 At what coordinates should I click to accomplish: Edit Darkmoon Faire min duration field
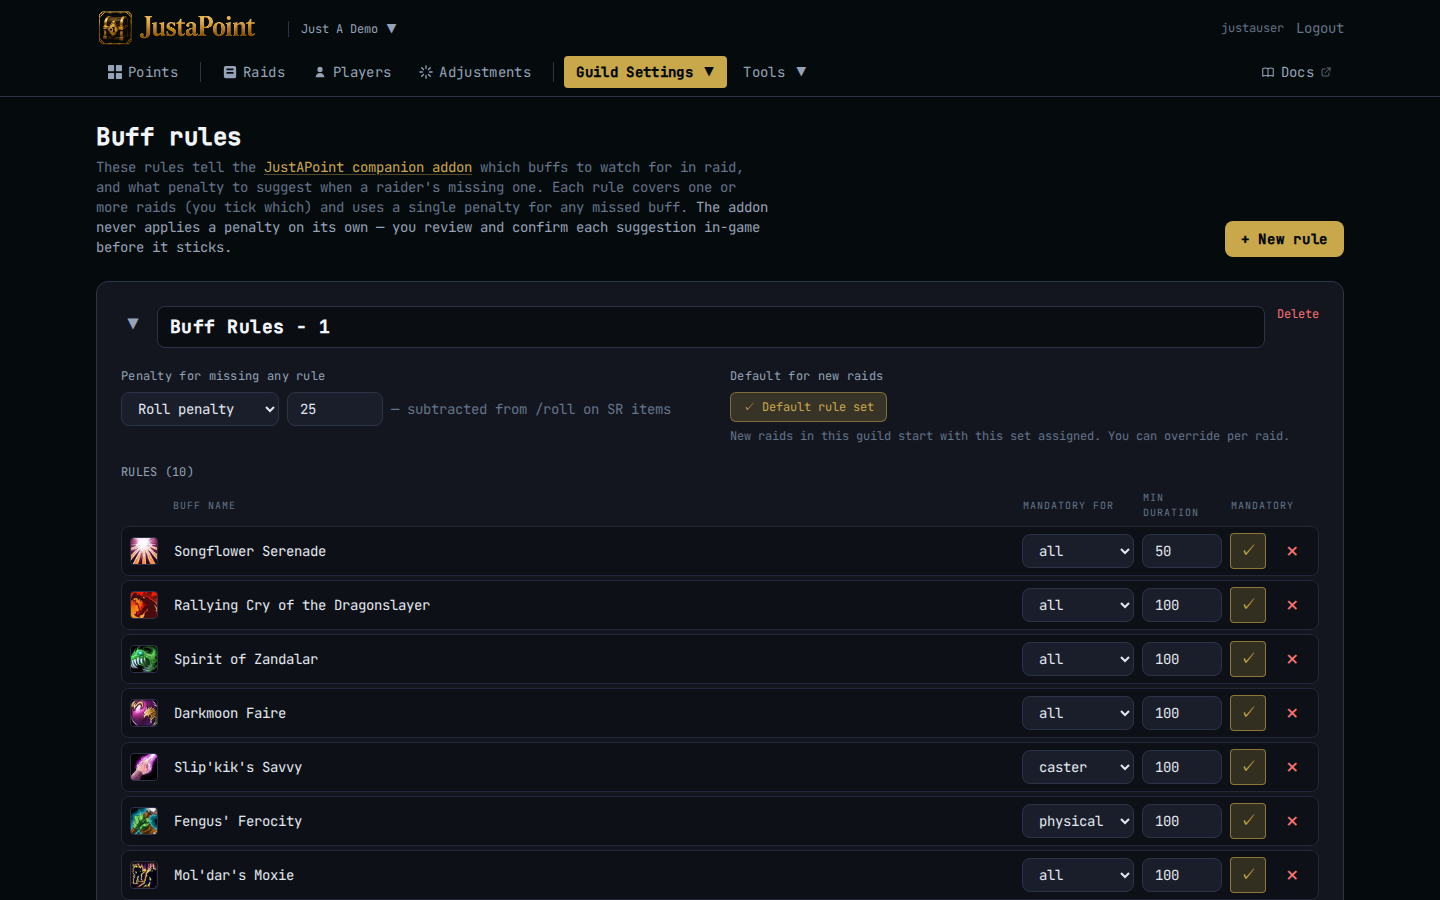click(1182, 713)
